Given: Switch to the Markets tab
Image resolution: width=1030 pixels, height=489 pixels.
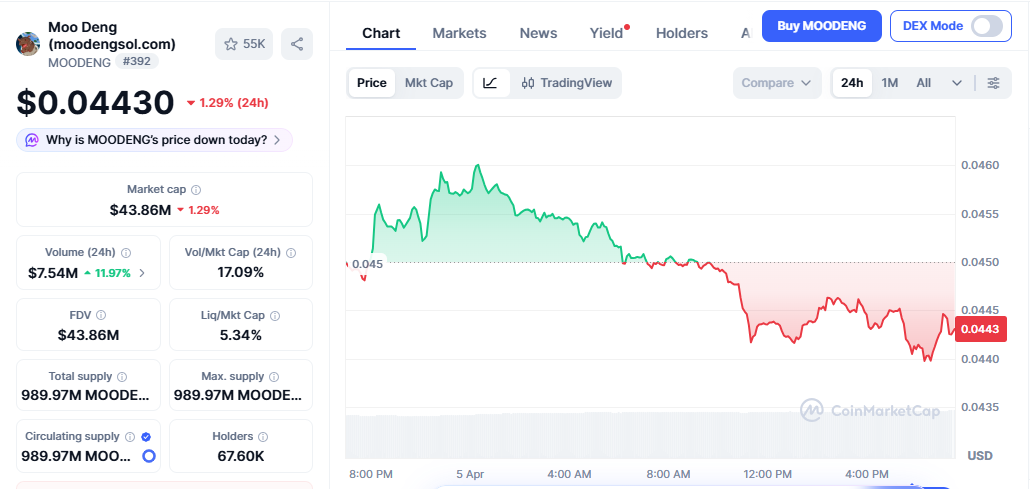Looking at the screenshot, I should (459, 33).
